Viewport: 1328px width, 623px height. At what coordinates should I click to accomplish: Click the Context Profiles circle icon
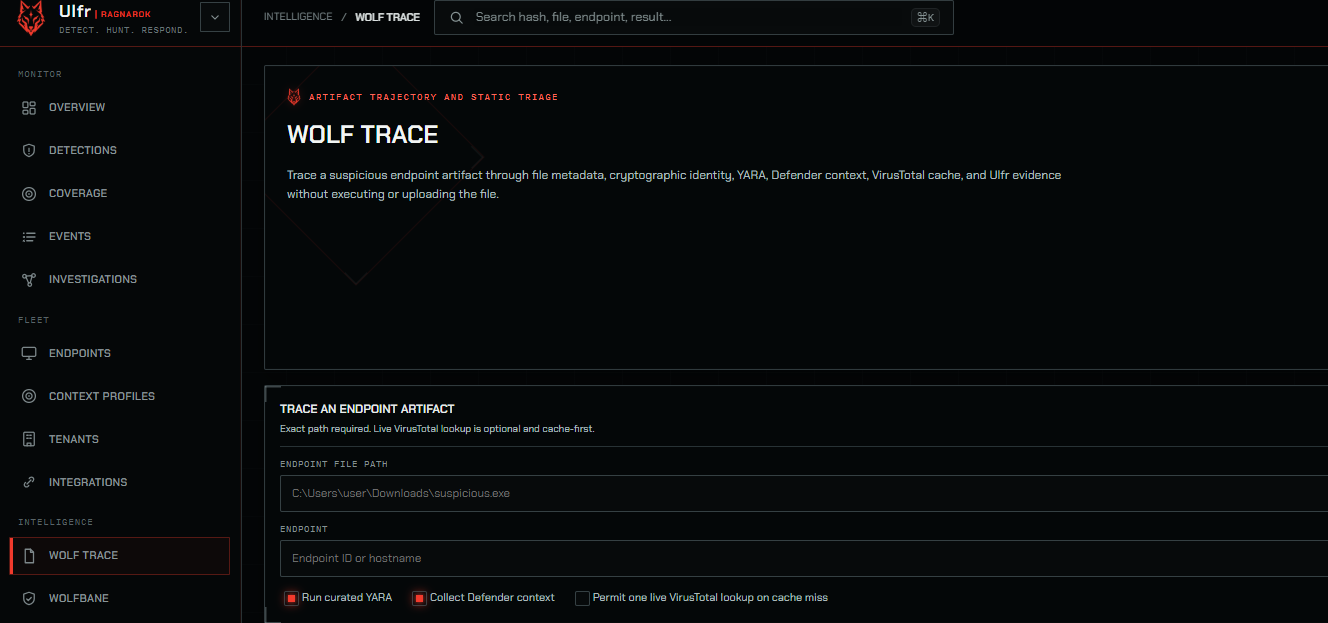(x=29, y=396)
